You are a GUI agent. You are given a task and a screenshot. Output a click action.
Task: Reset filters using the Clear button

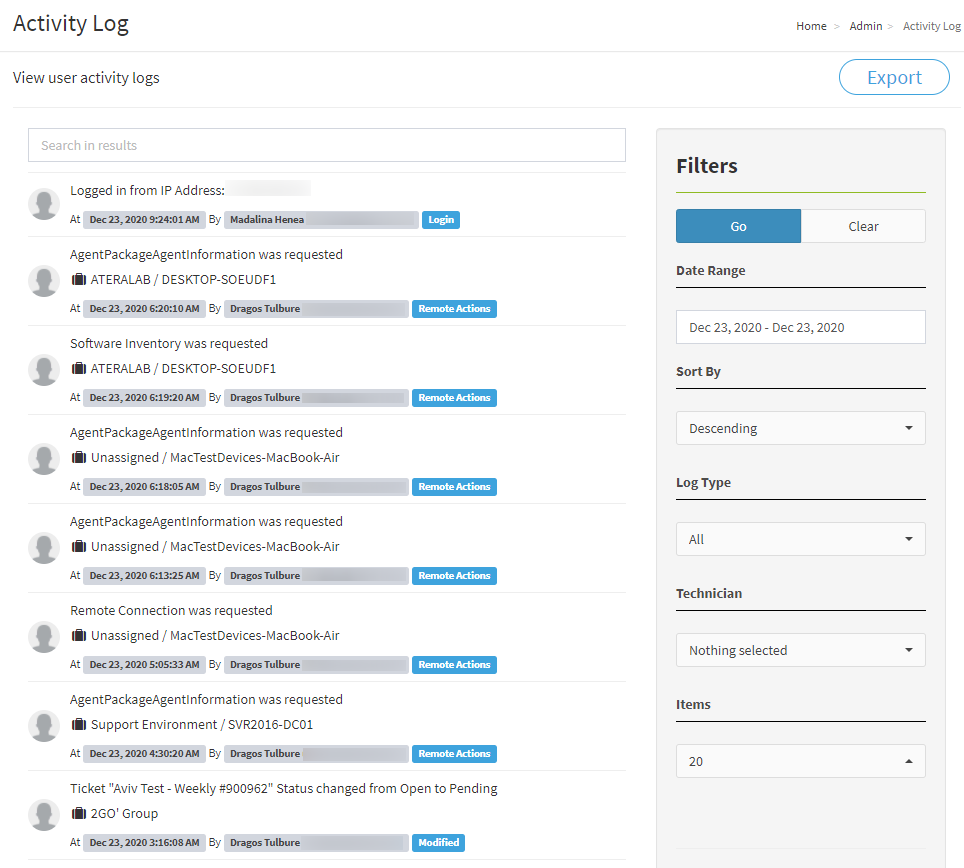coord(863,226)
